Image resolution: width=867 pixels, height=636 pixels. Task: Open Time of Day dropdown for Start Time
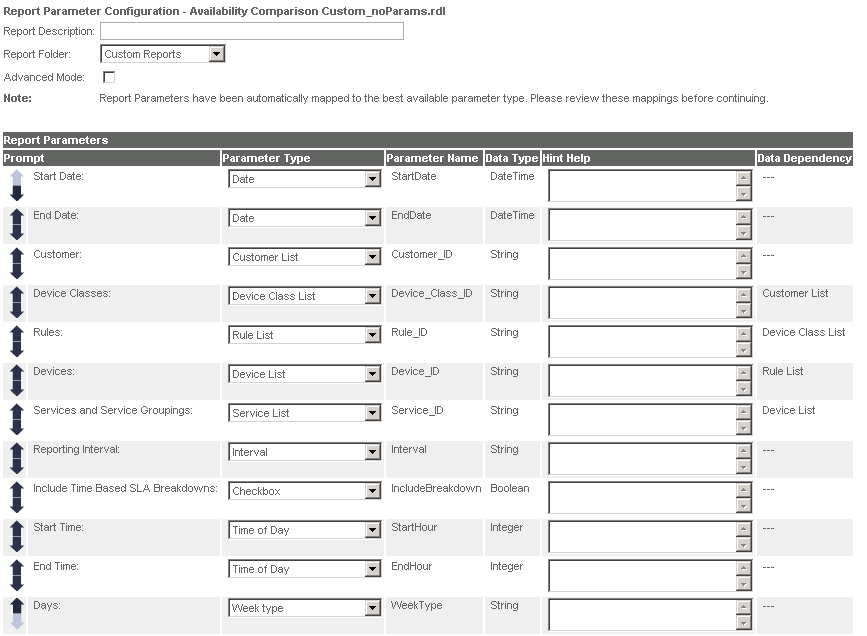click(305, 530)
